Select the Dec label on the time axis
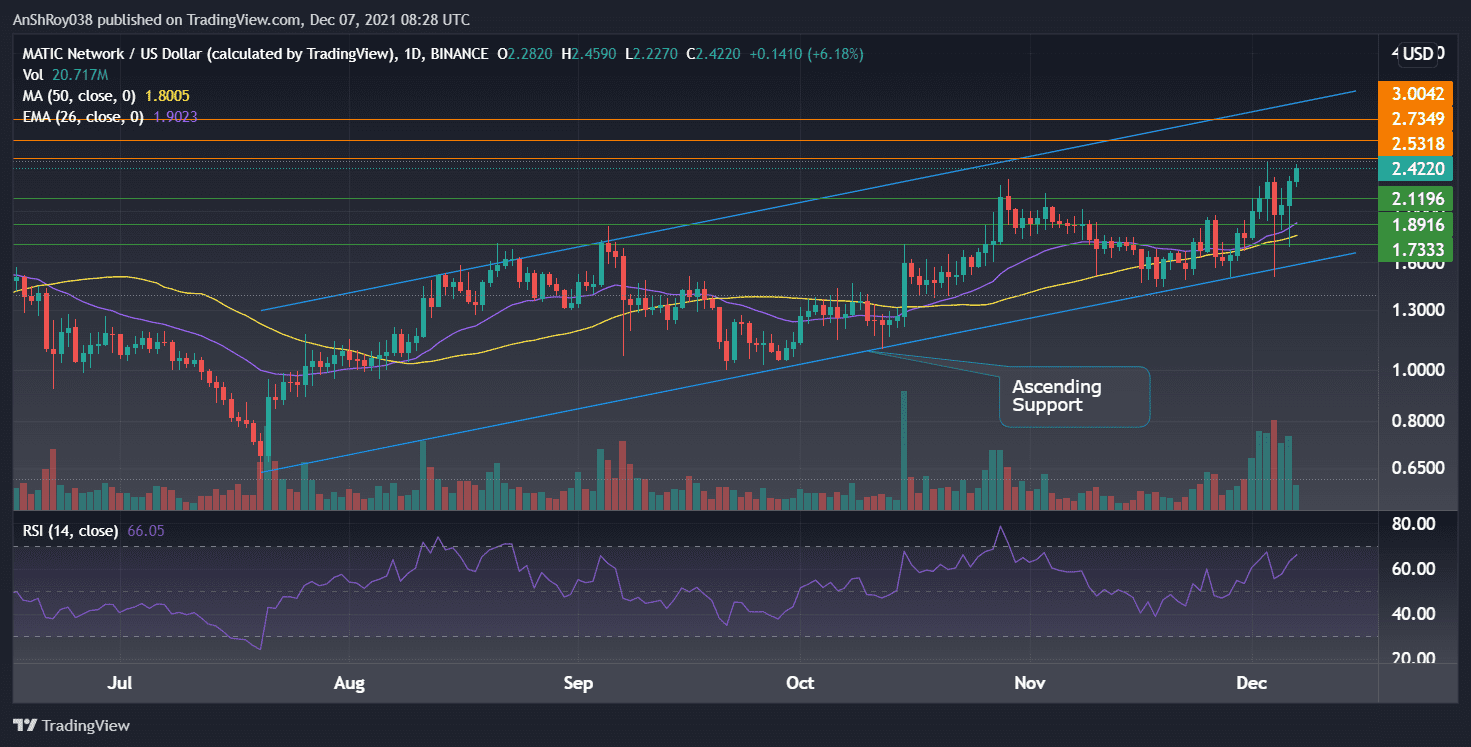This screenshot has width=1471, height=747. pos(1251,683)
